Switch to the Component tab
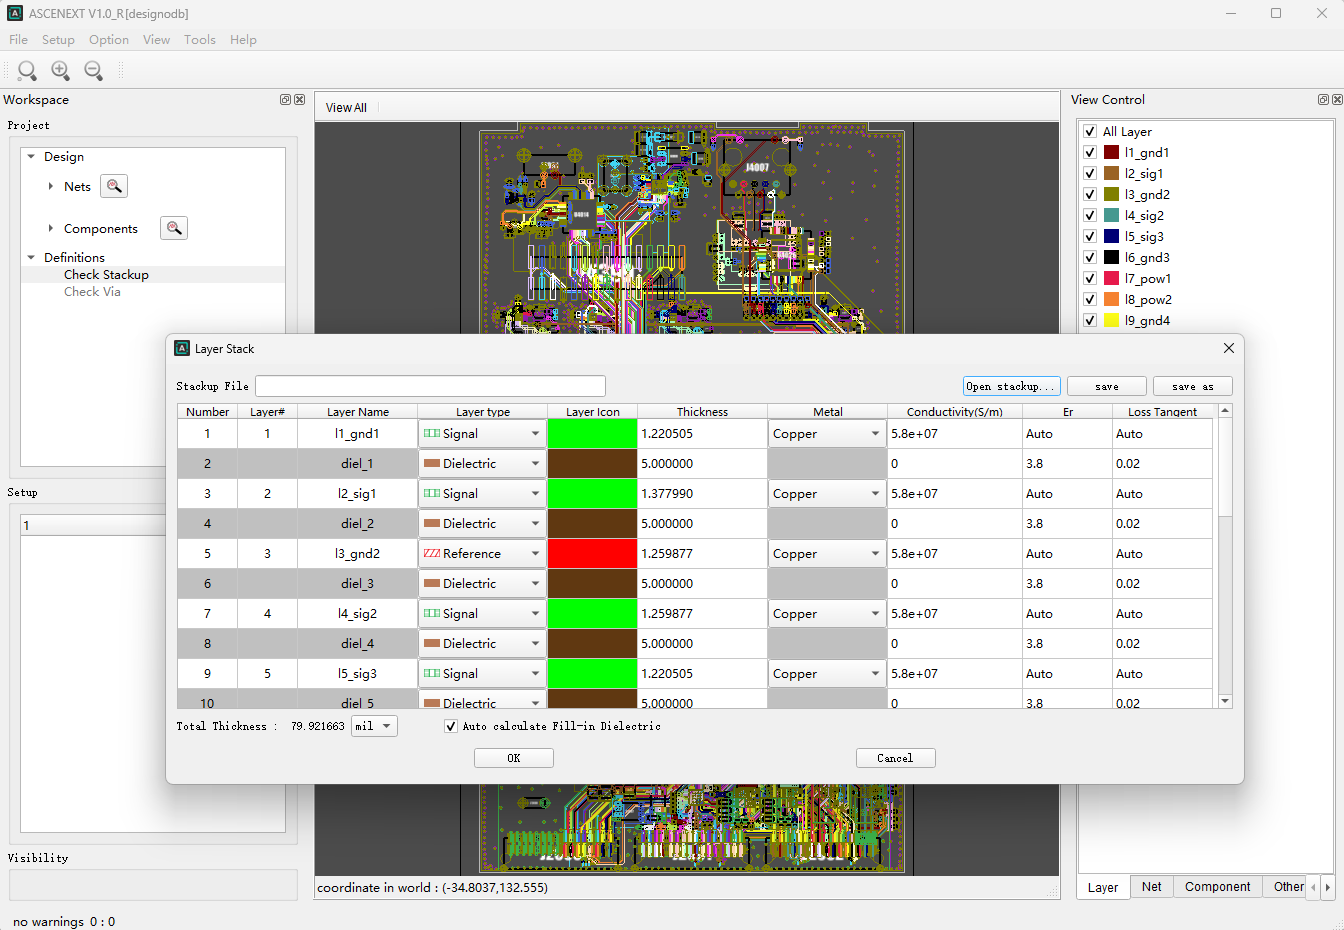The width and height of the screenshot is (1344, 930). coord(1217,887)
